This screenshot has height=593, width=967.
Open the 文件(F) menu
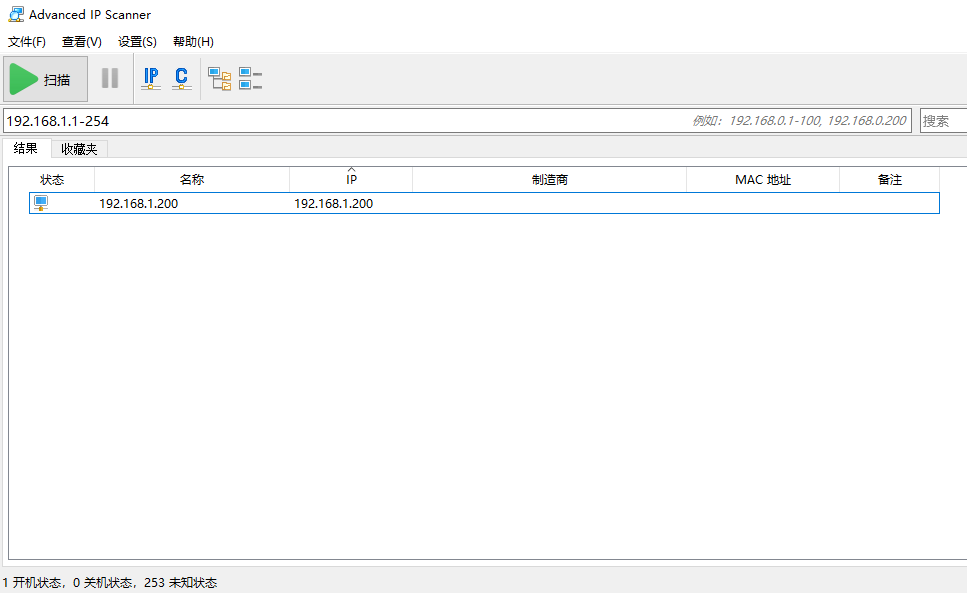pos(27,41)
